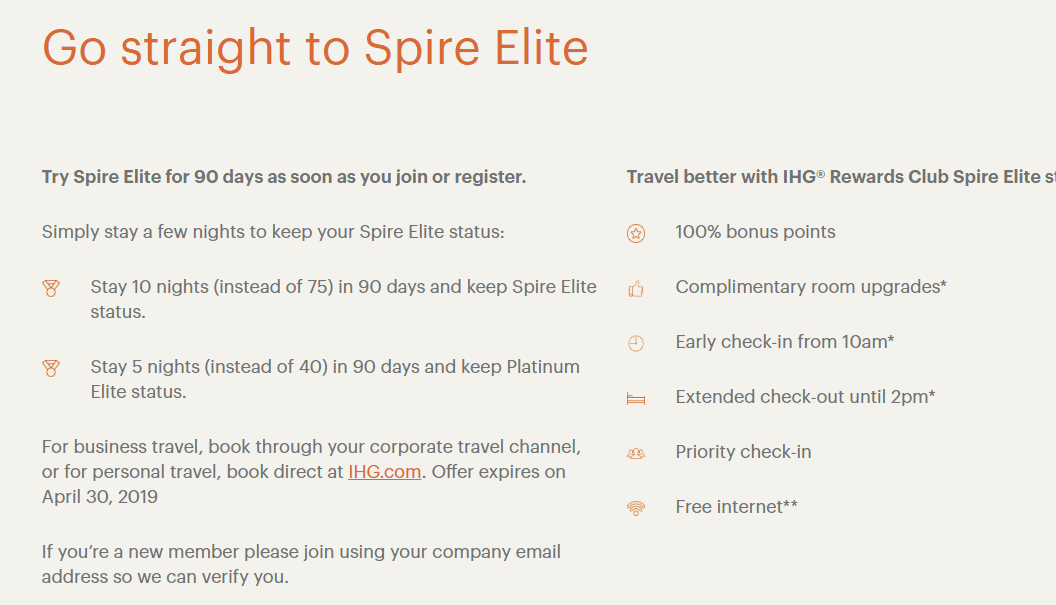The height and width of the screenshot is (605, 1056).
Task: Click the medal icon beside Stay 10 nights
Action: pyautogui.click(x=51, y=288)
